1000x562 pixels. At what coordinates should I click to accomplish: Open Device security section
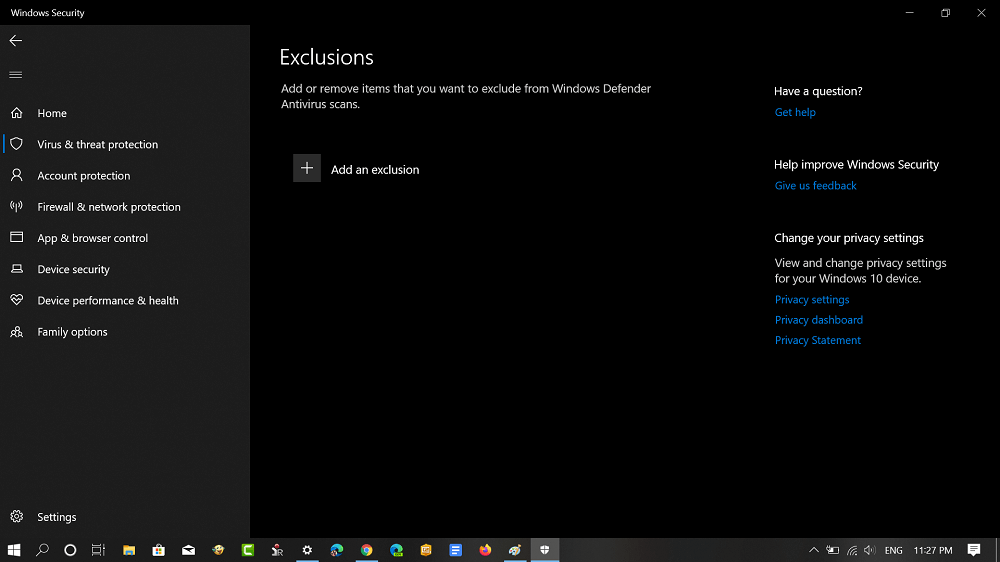73,270
